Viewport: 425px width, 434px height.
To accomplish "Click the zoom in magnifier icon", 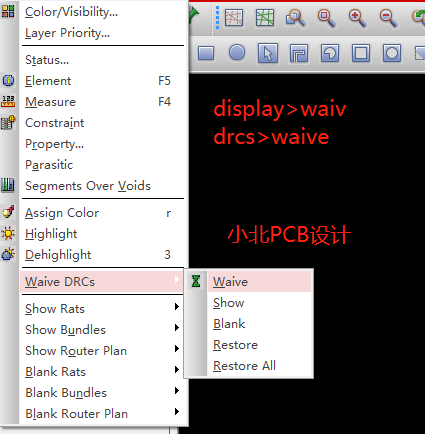I will (x=358, y=18).
